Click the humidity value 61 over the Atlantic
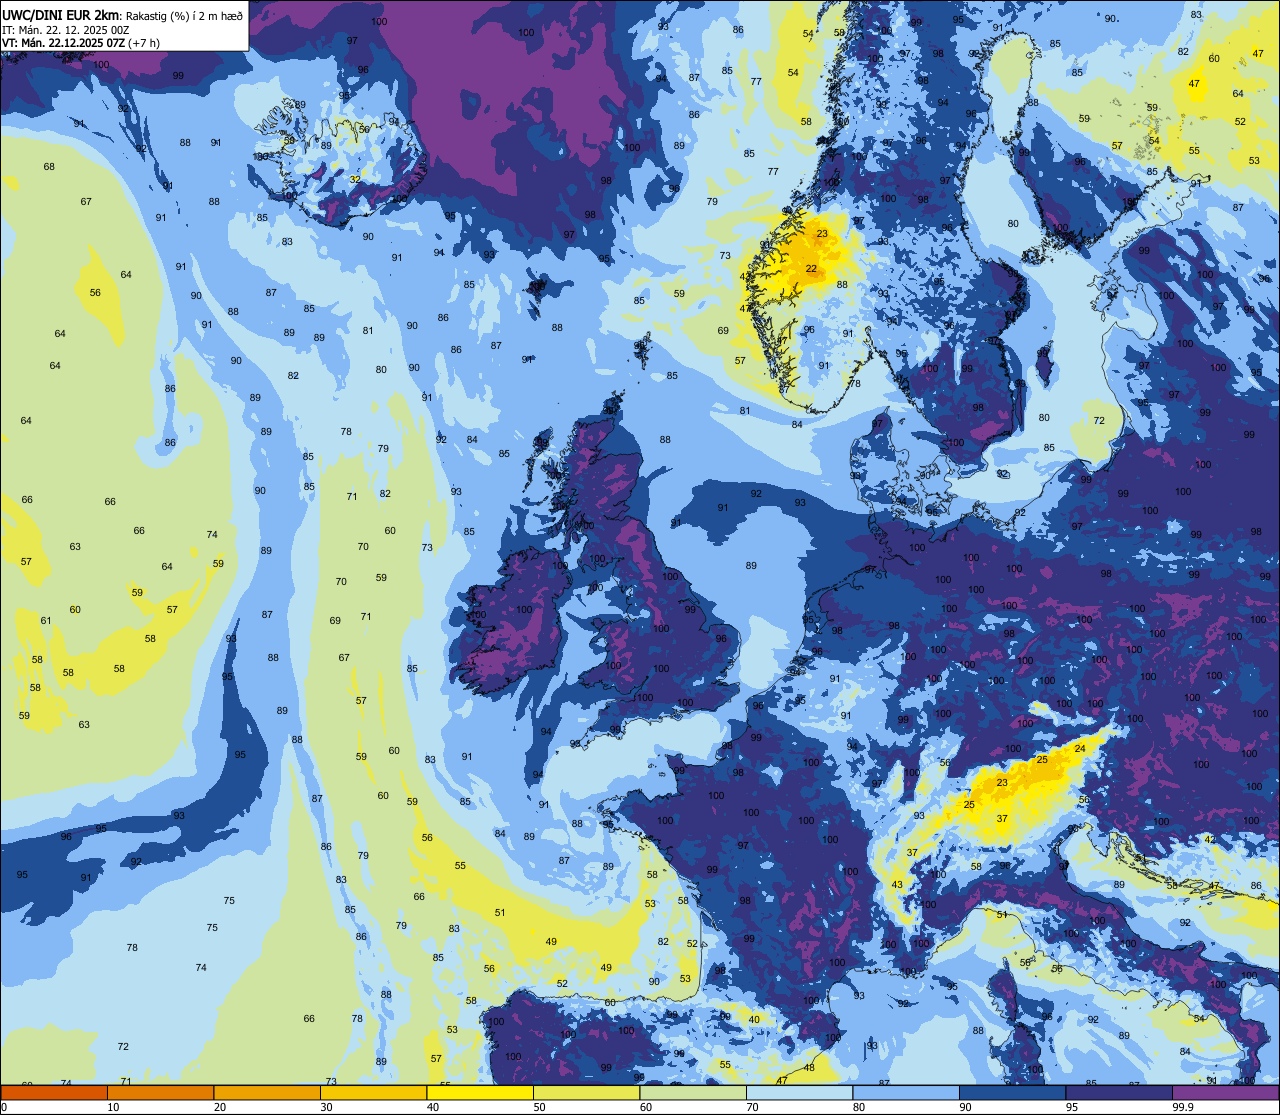This screenshot has height=1115, width=1280. (x=45, y=621)
